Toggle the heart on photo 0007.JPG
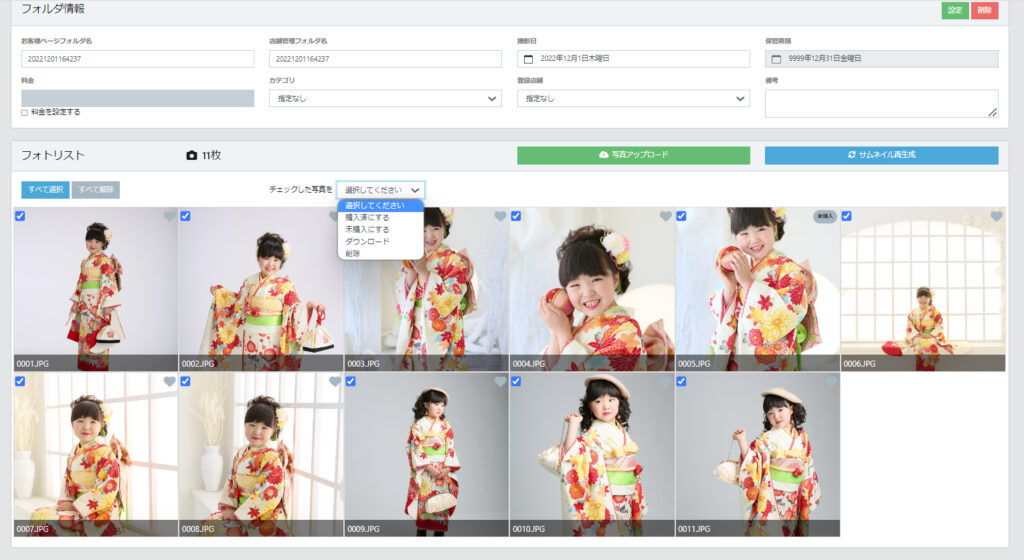1024x560 pixels. pyautogui.click(x=169, y=381)
